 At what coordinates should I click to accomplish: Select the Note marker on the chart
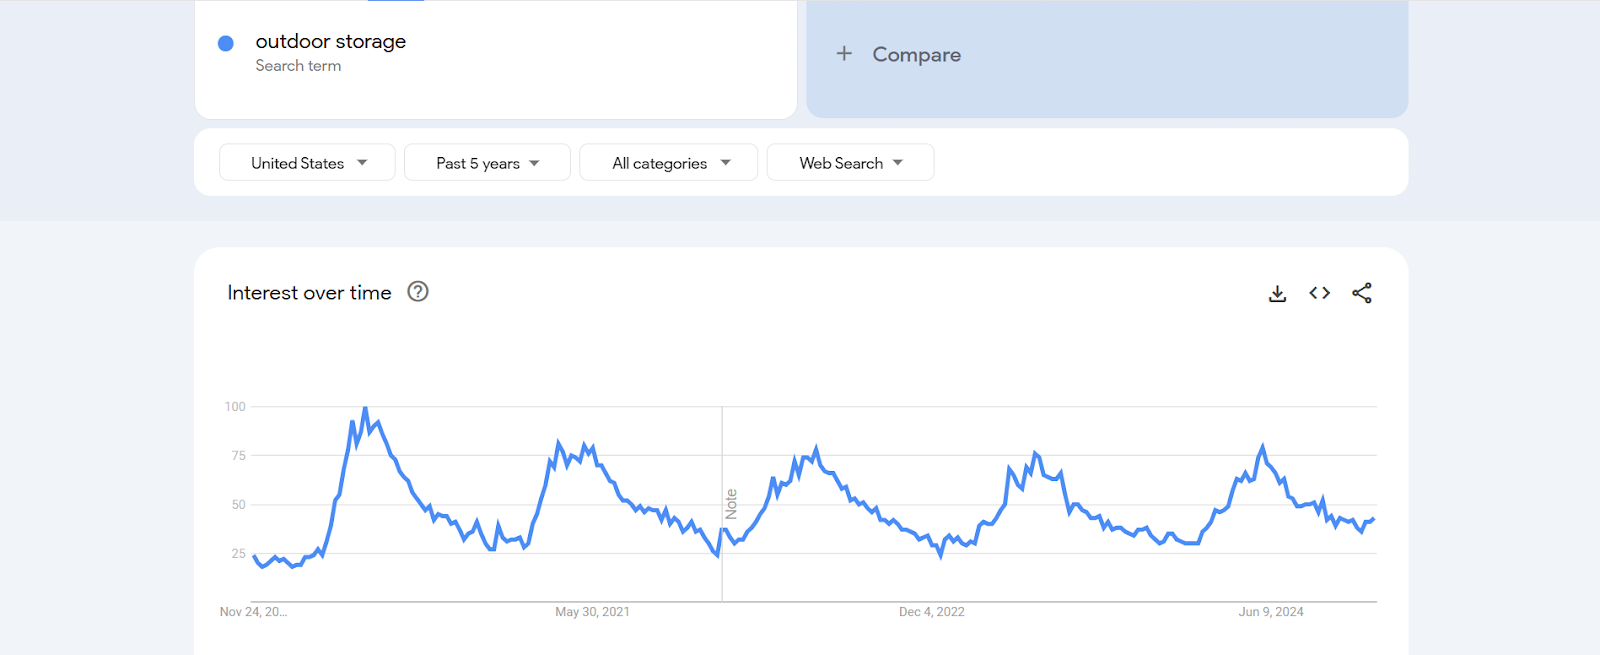click(731, 504)
